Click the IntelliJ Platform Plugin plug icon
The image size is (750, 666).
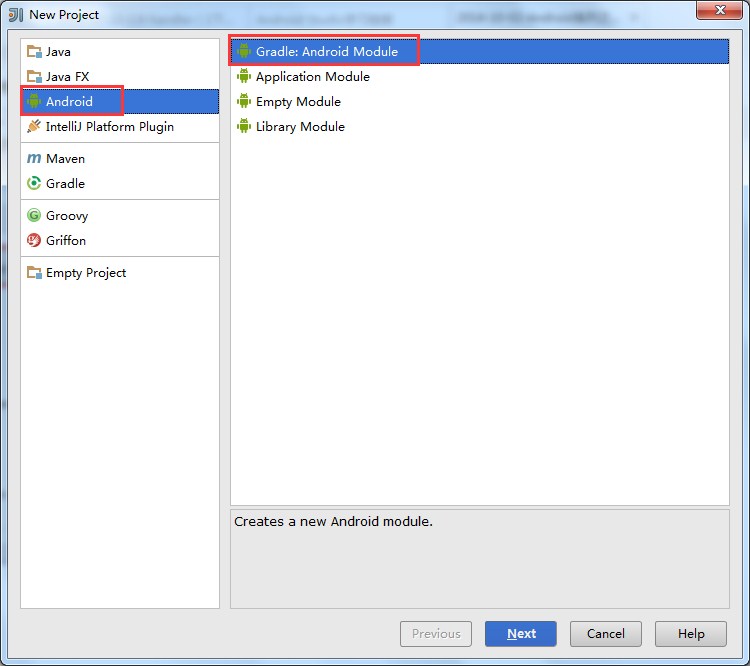(x=34, y=126)
